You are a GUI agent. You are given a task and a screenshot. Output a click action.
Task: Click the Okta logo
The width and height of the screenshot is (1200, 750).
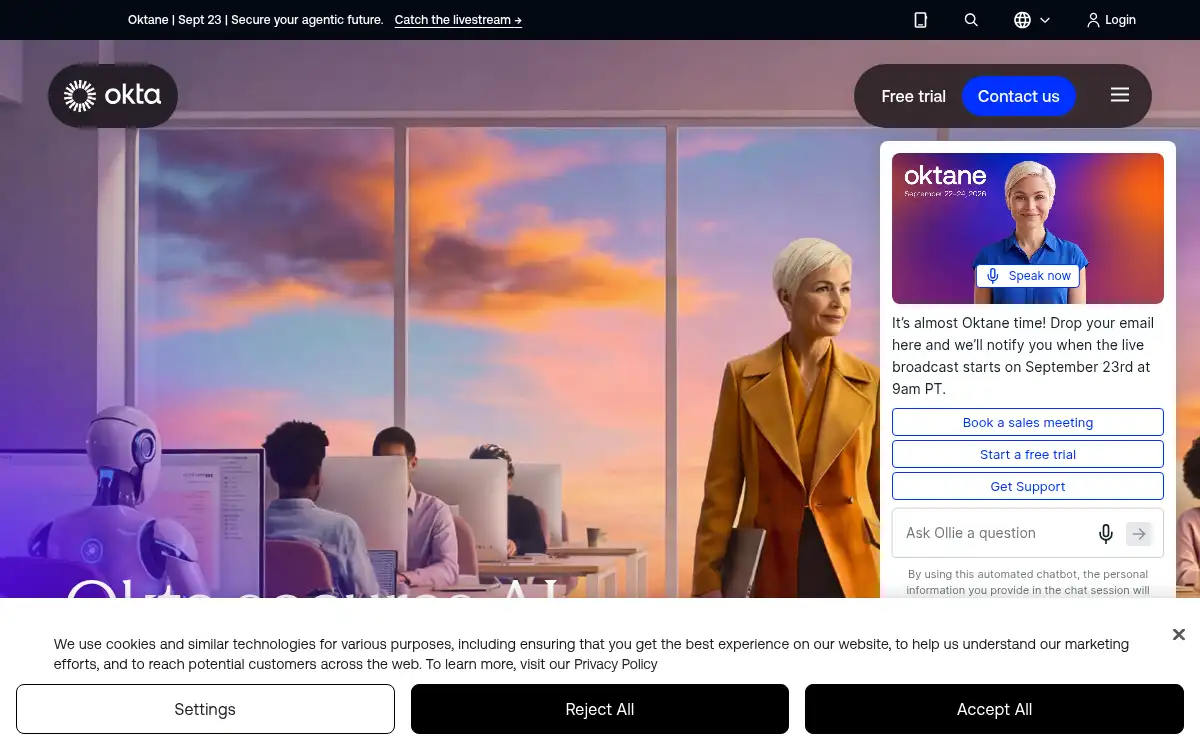[112, 96]
